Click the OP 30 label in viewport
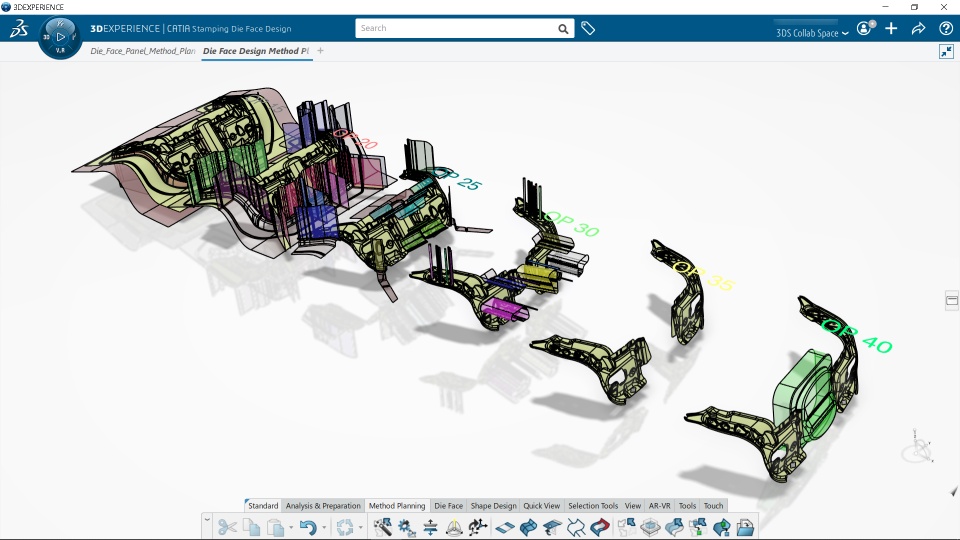Screen dimensions: 960x540 click(x=571, y=223)
